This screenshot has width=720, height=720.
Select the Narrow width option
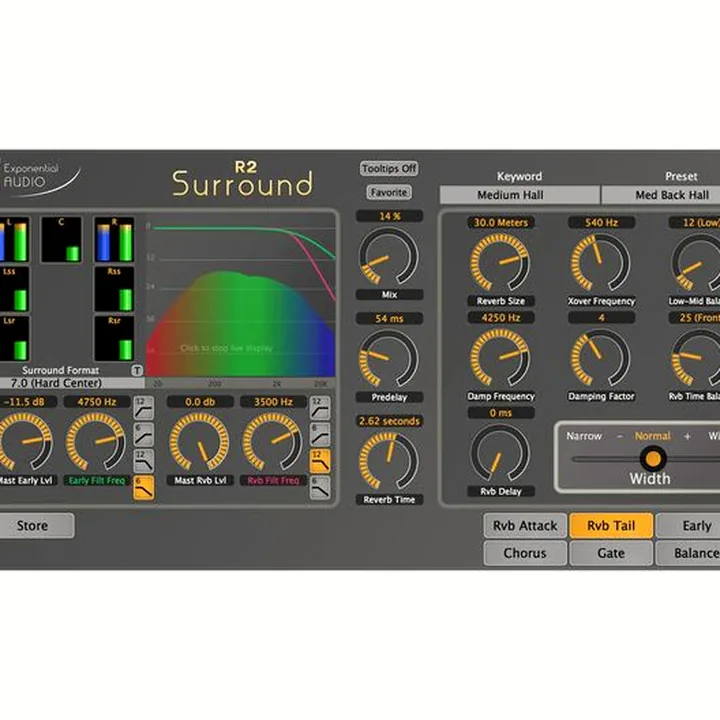click(584, 436)
